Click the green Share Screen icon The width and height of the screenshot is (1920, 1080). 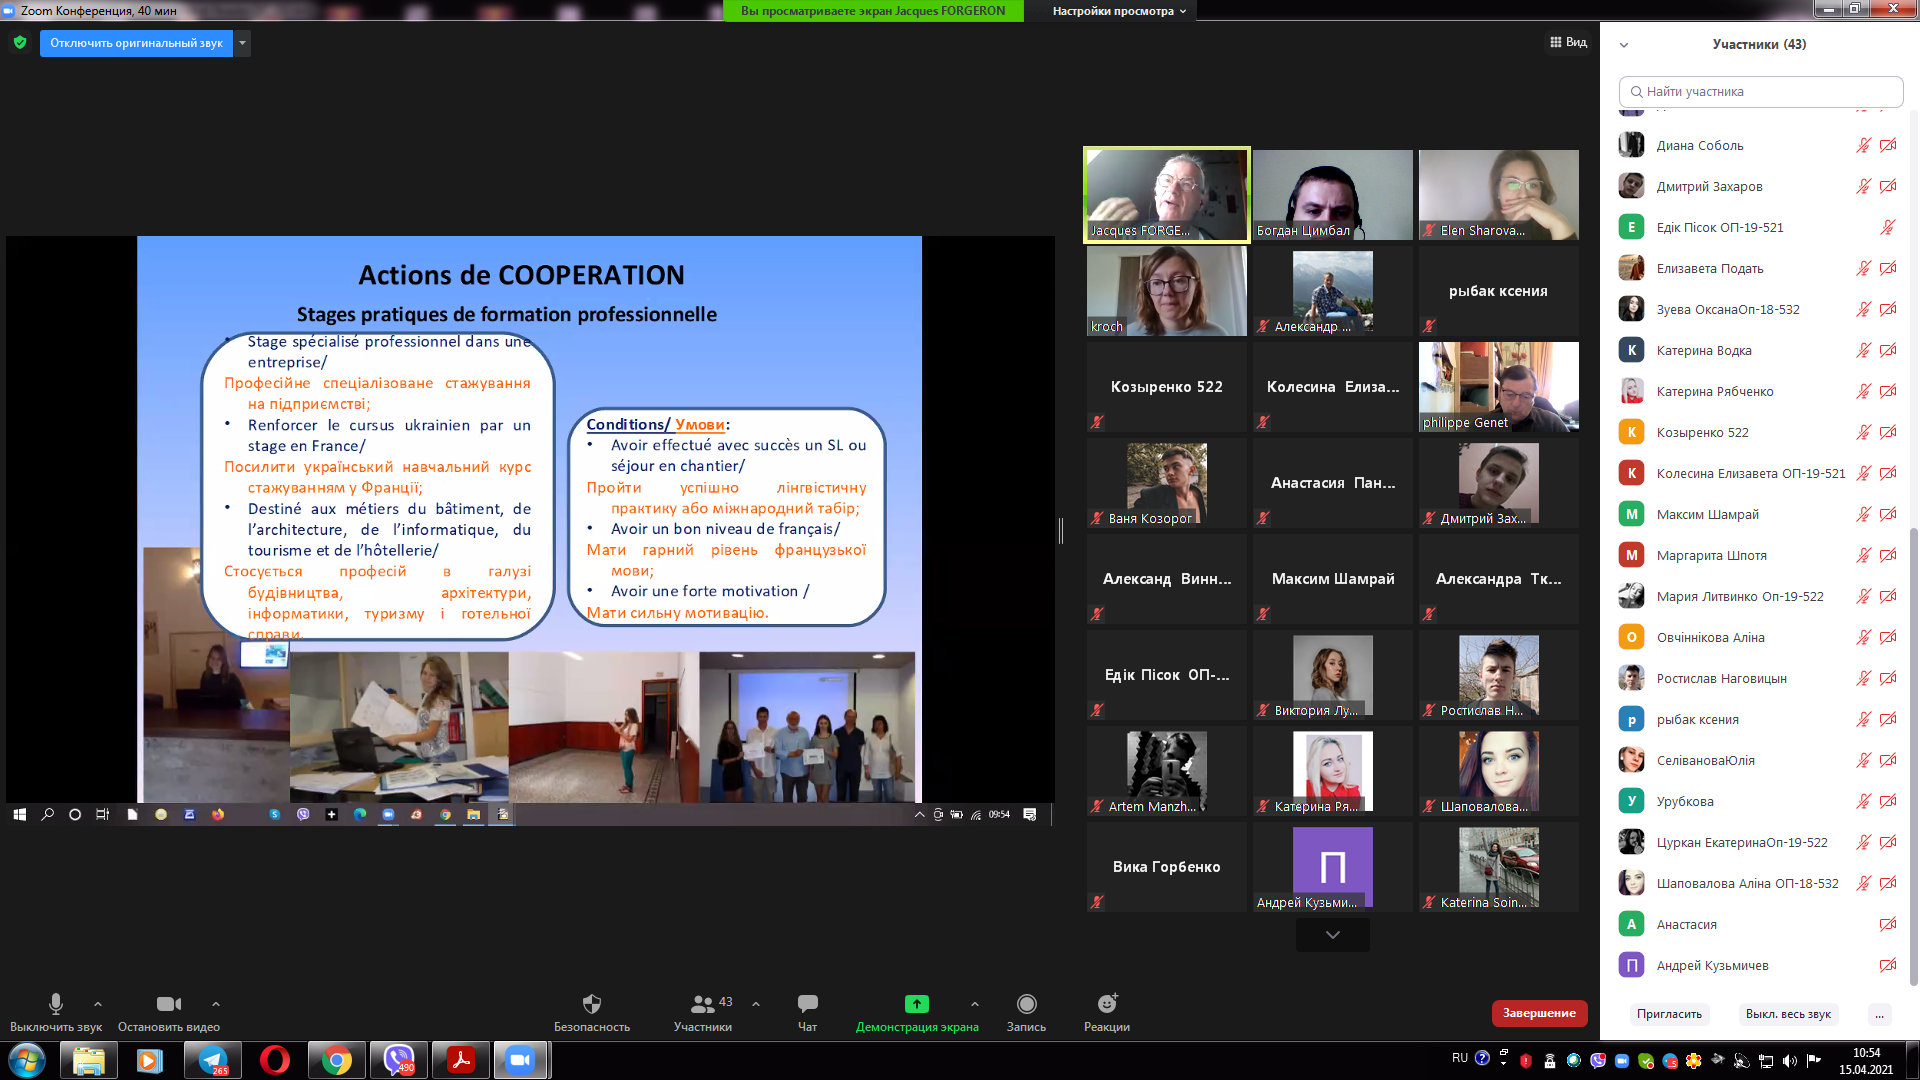pos(916,1004)
